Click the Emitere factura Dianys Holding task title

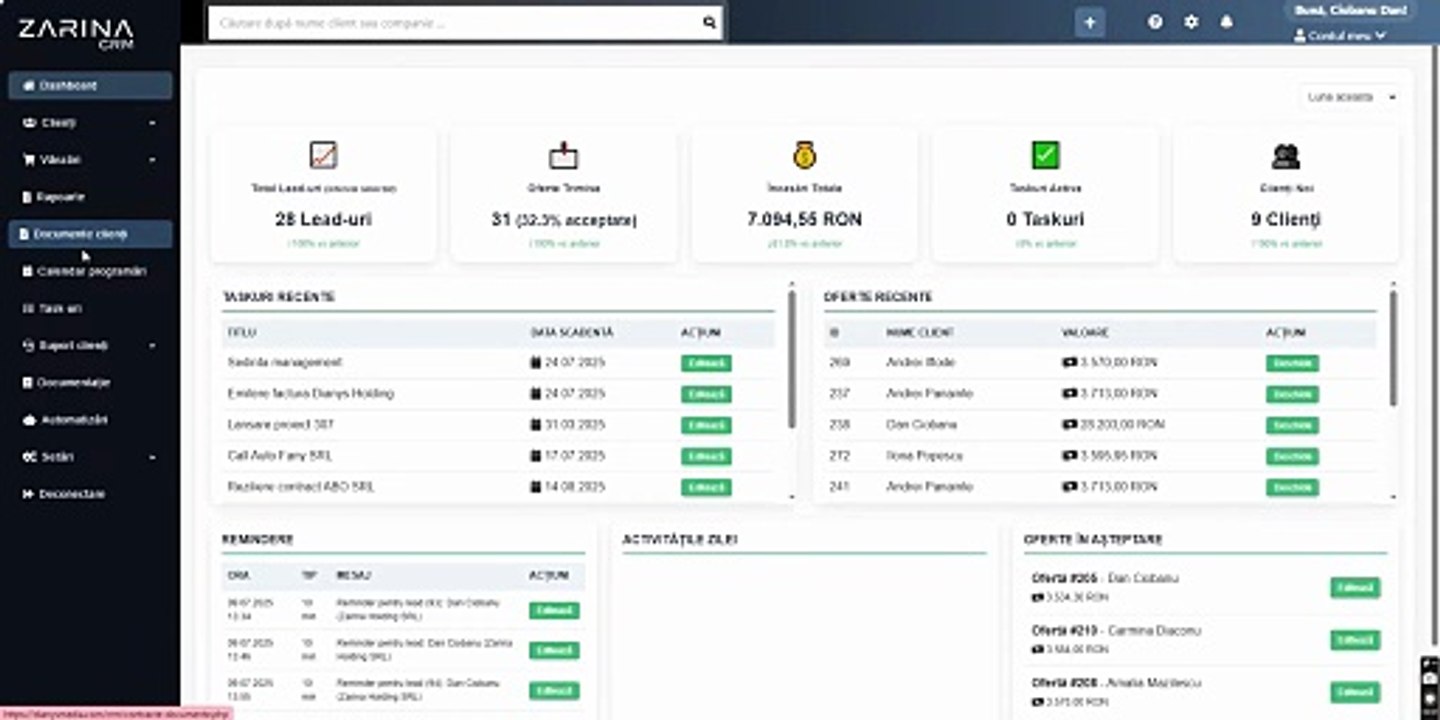tap(311, 393)
